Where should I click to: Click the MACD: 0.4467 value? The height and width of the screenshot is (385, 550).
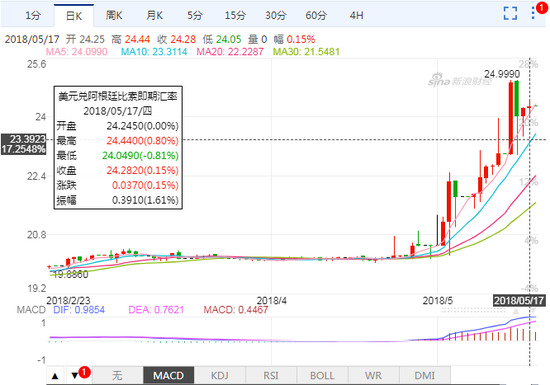(236, 310)
